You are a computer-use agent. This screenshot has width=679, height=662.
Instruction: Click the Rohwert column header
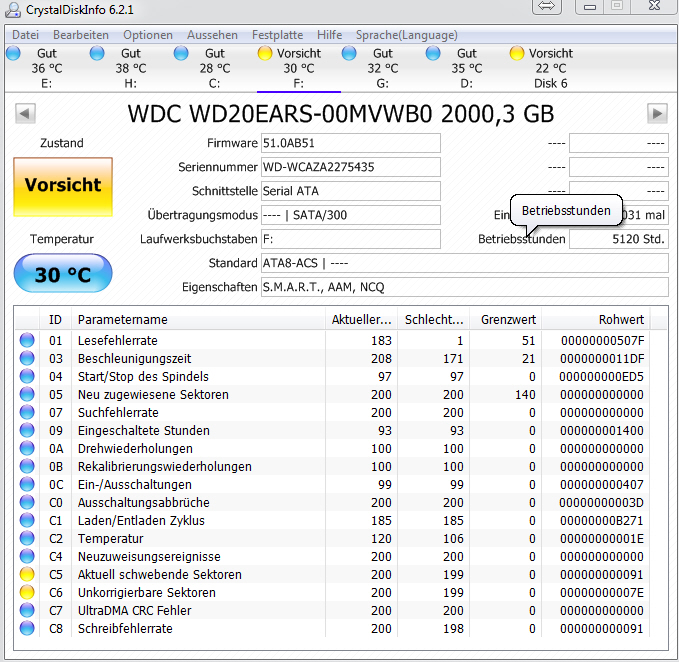pyautogui.click(x=596, y=320)
